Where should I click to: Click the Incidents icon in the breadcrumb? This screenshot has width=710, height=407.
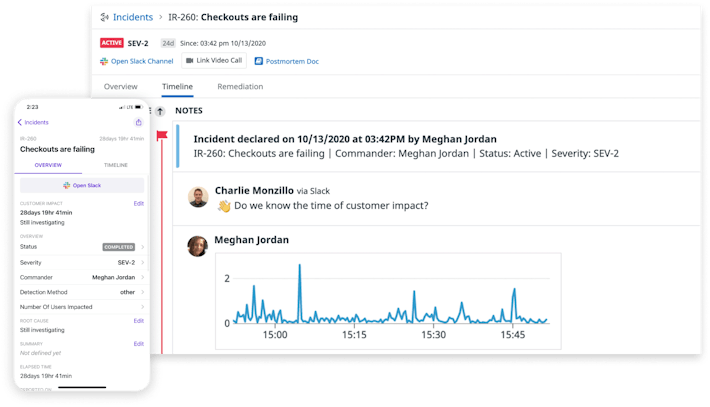click(x=104, y=17)
